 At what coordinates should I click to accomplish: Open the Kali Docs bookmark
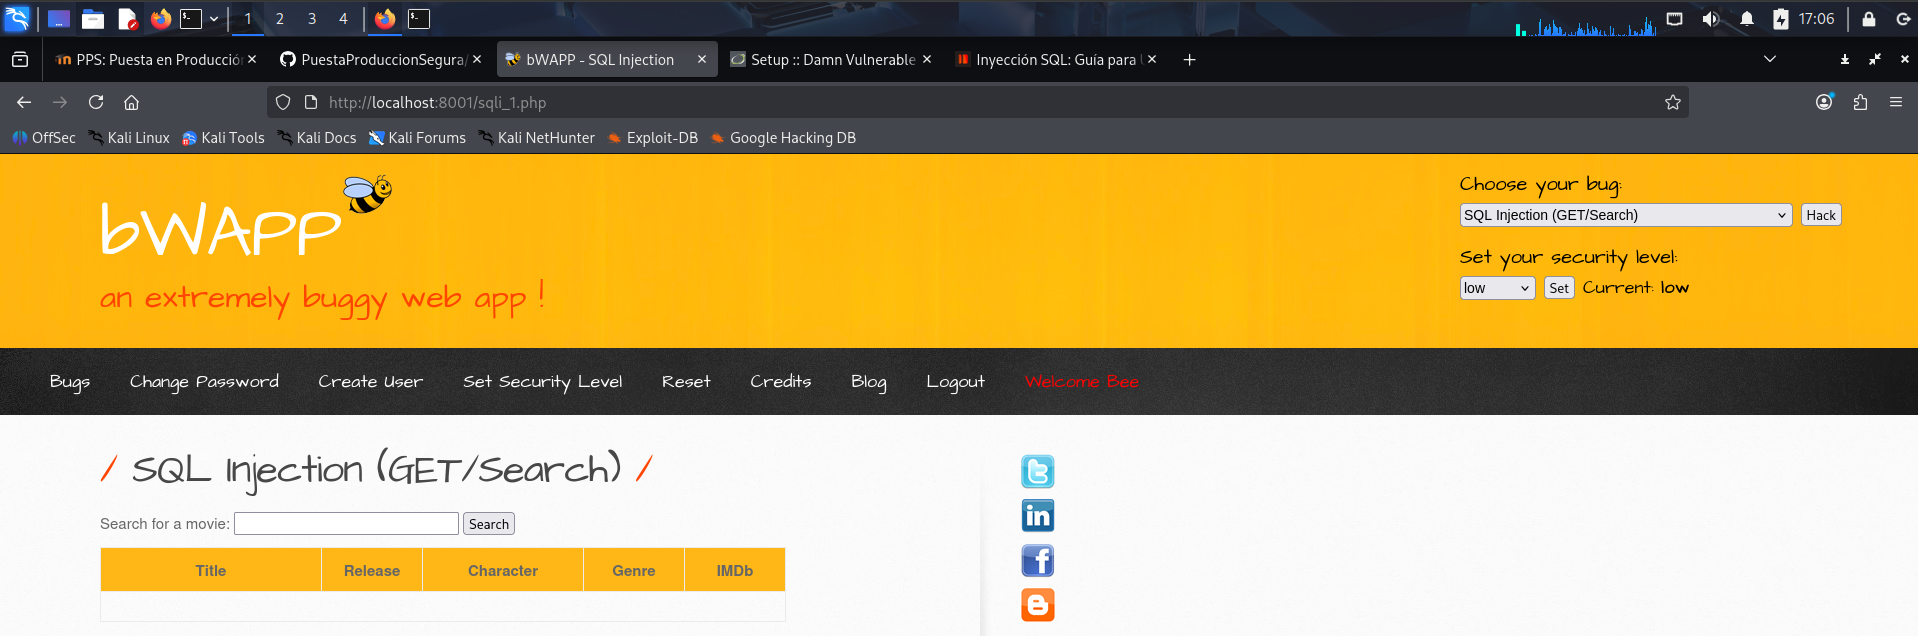[316, 138]
